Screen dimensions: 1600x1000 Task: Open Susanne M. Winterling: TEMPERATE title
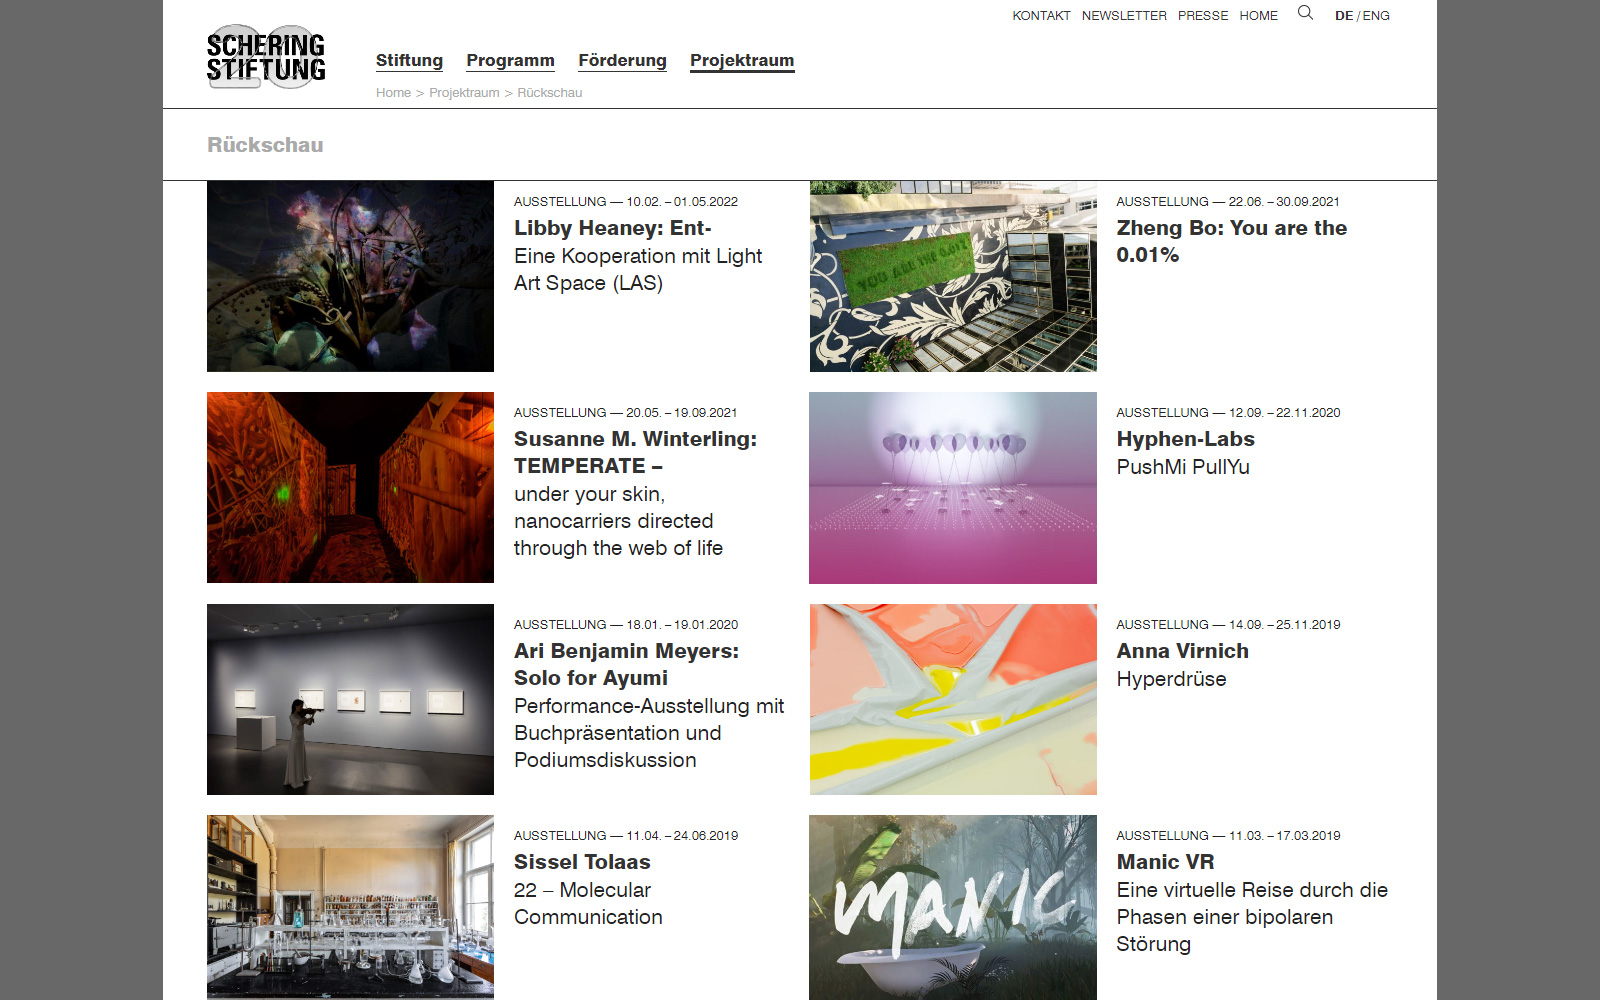click(x=635, y=452)
